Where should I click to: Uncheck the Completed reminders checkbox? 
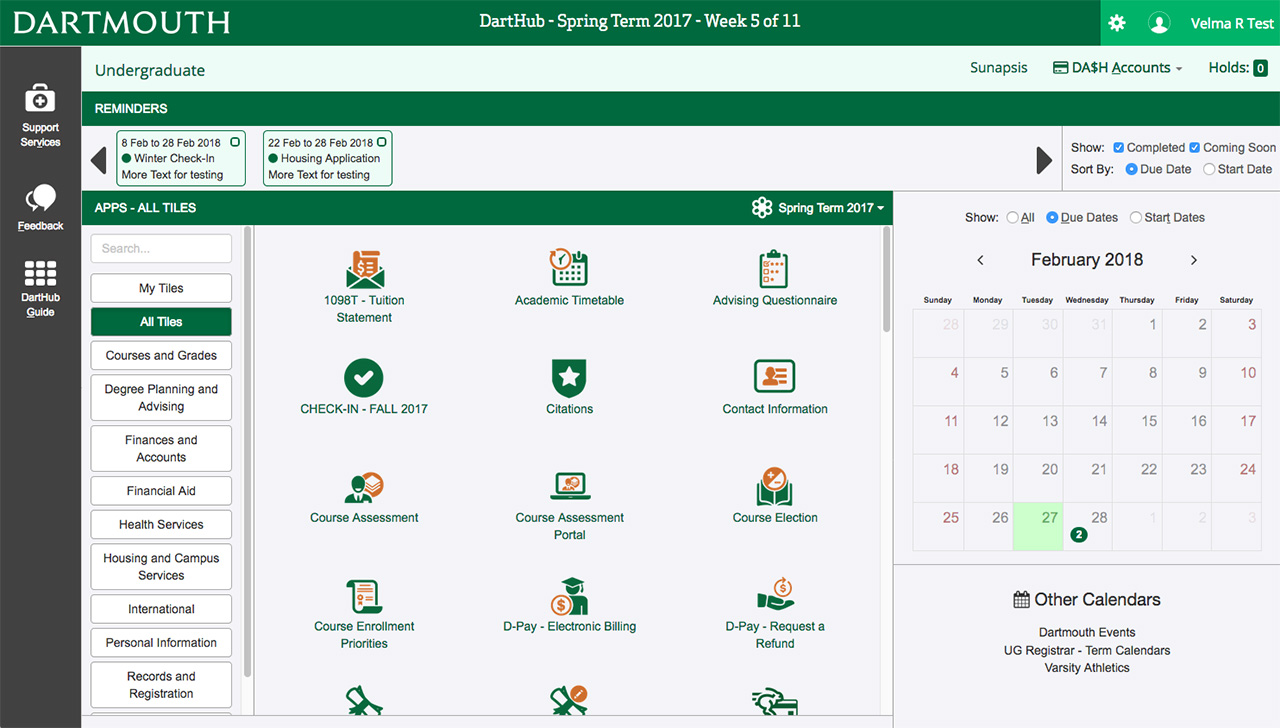coord(1119,147)
